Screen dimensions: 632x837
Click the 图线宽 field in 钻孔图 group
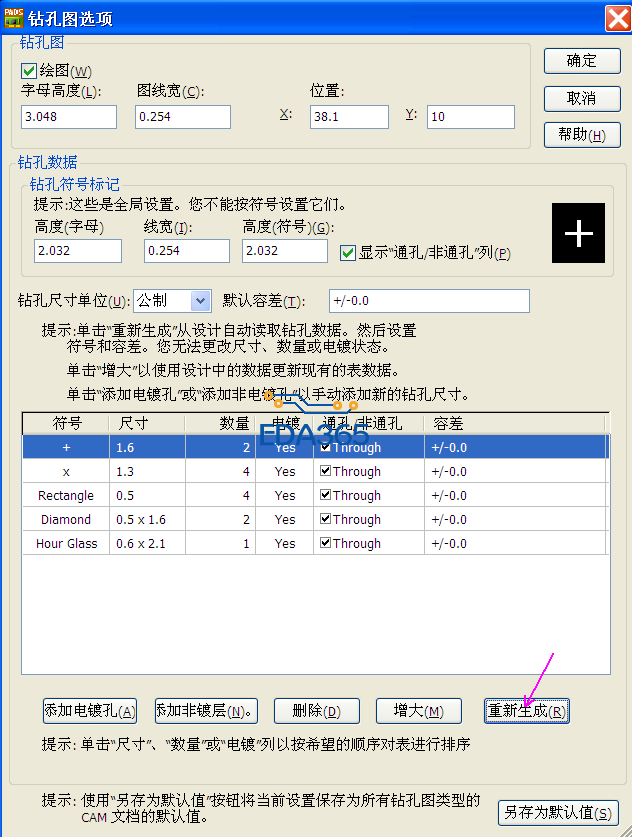click(183, 116)
